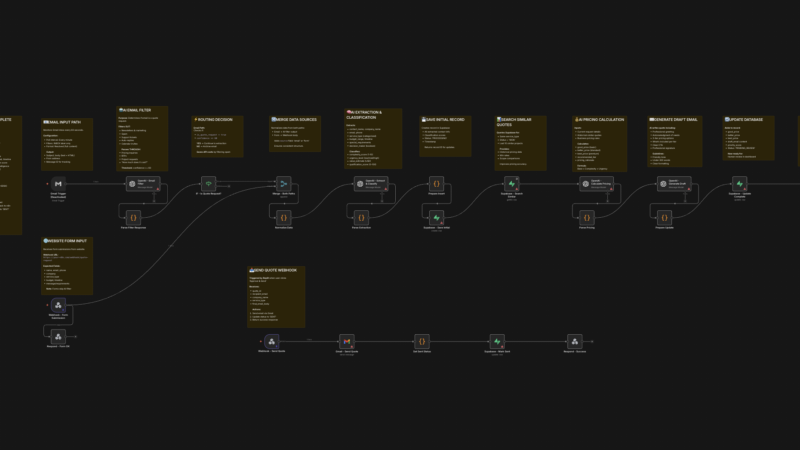Select the Gmail Email Trigger node

57,185
